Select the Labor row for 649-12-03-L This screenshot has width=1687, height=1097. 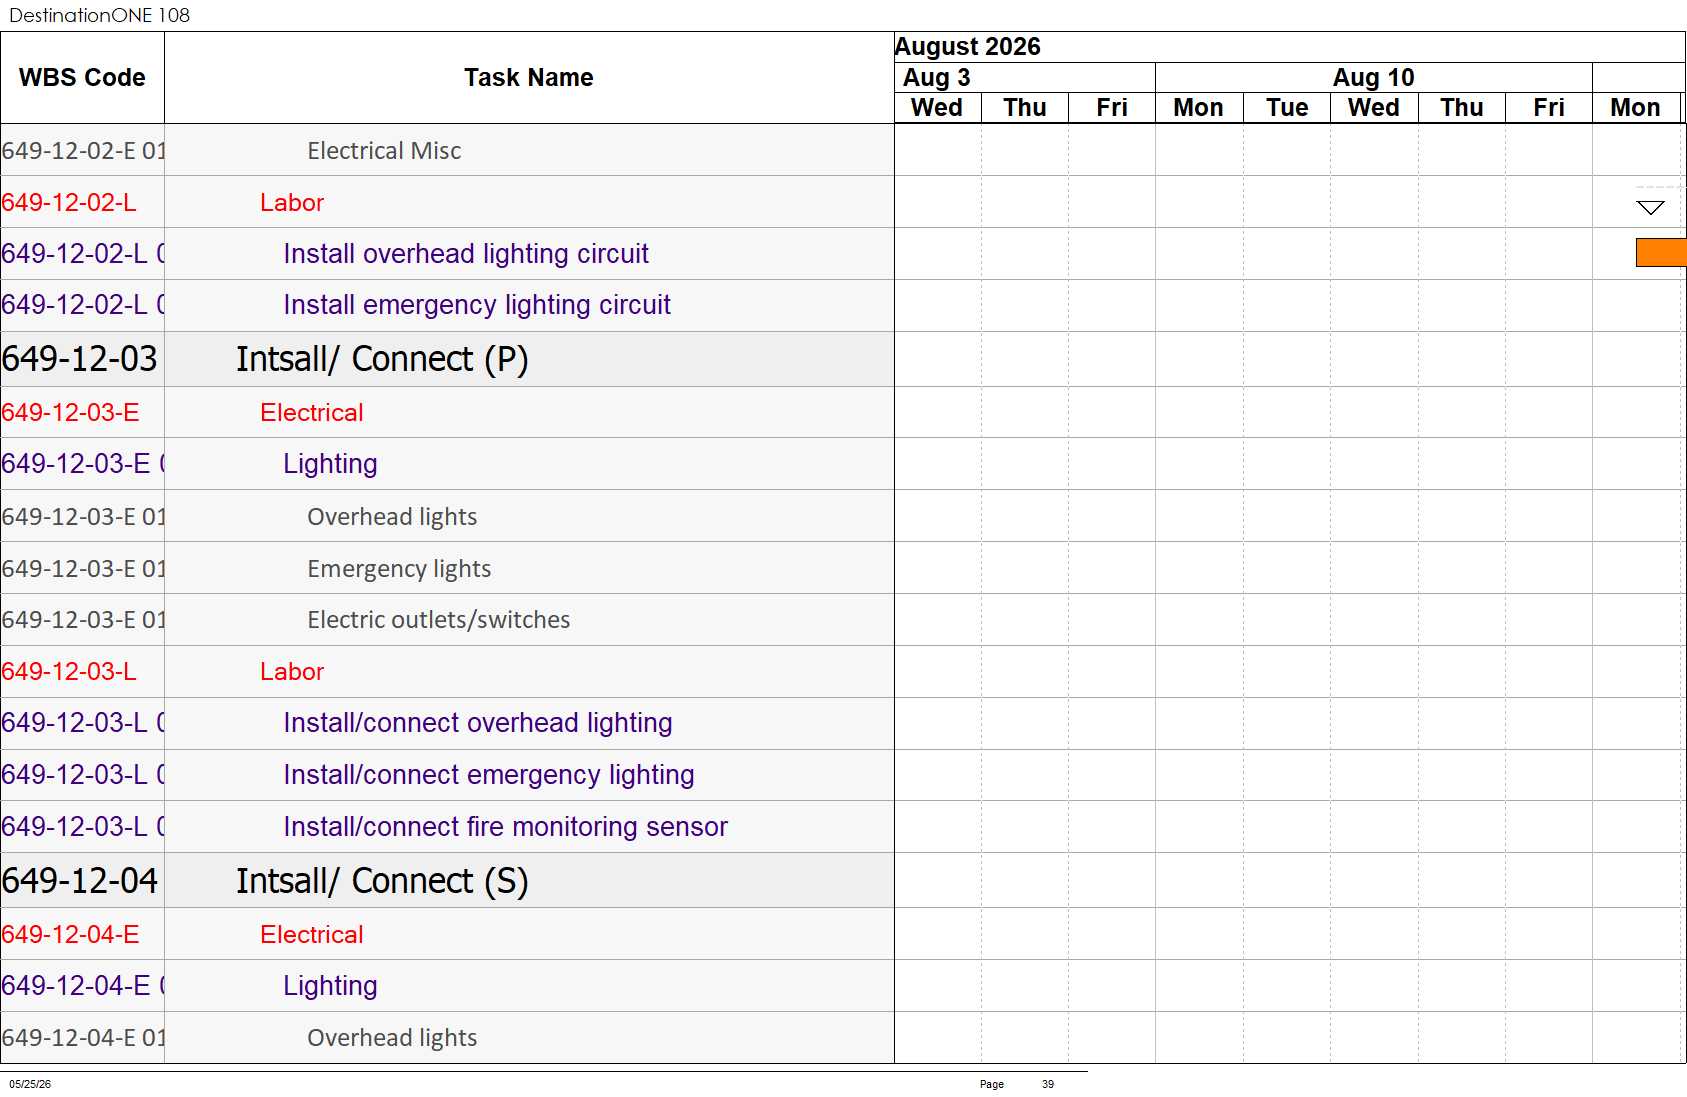click(447, 672)
